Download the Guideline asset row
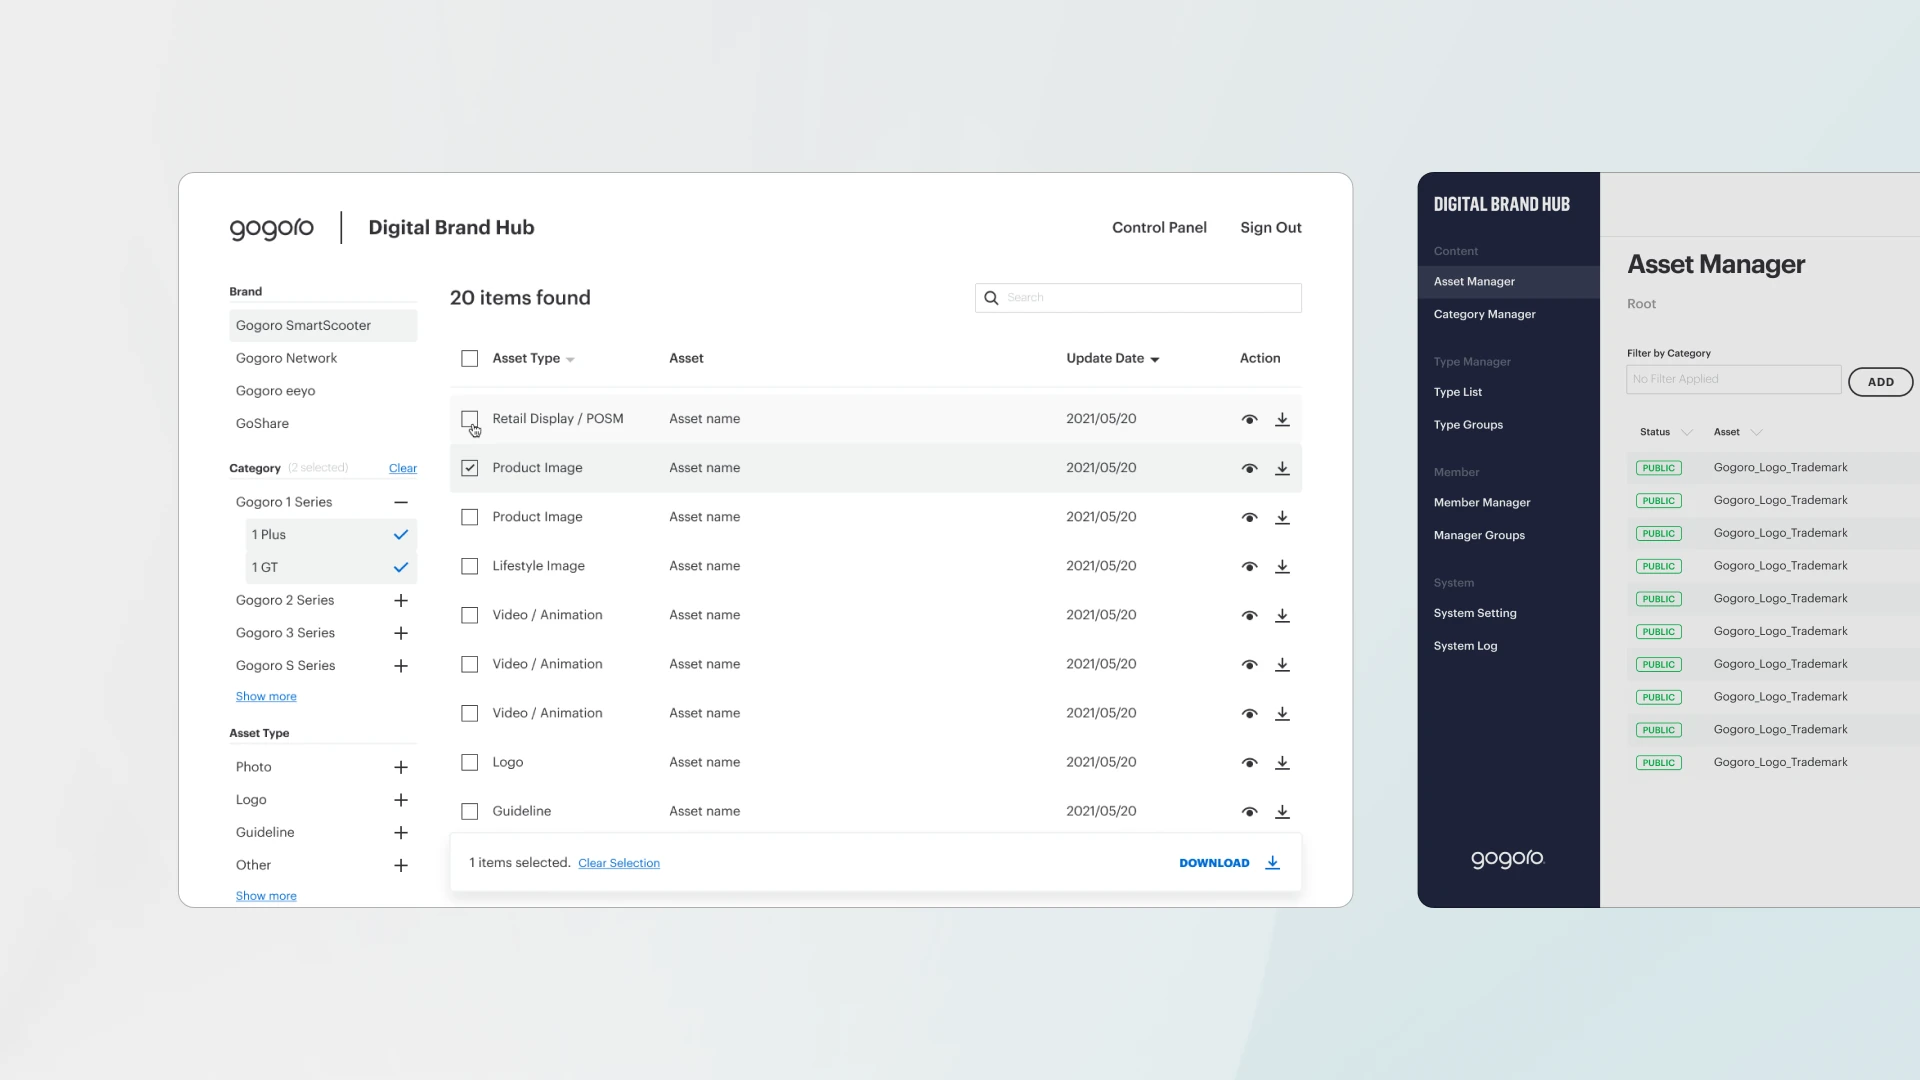 click(1282, 811)
